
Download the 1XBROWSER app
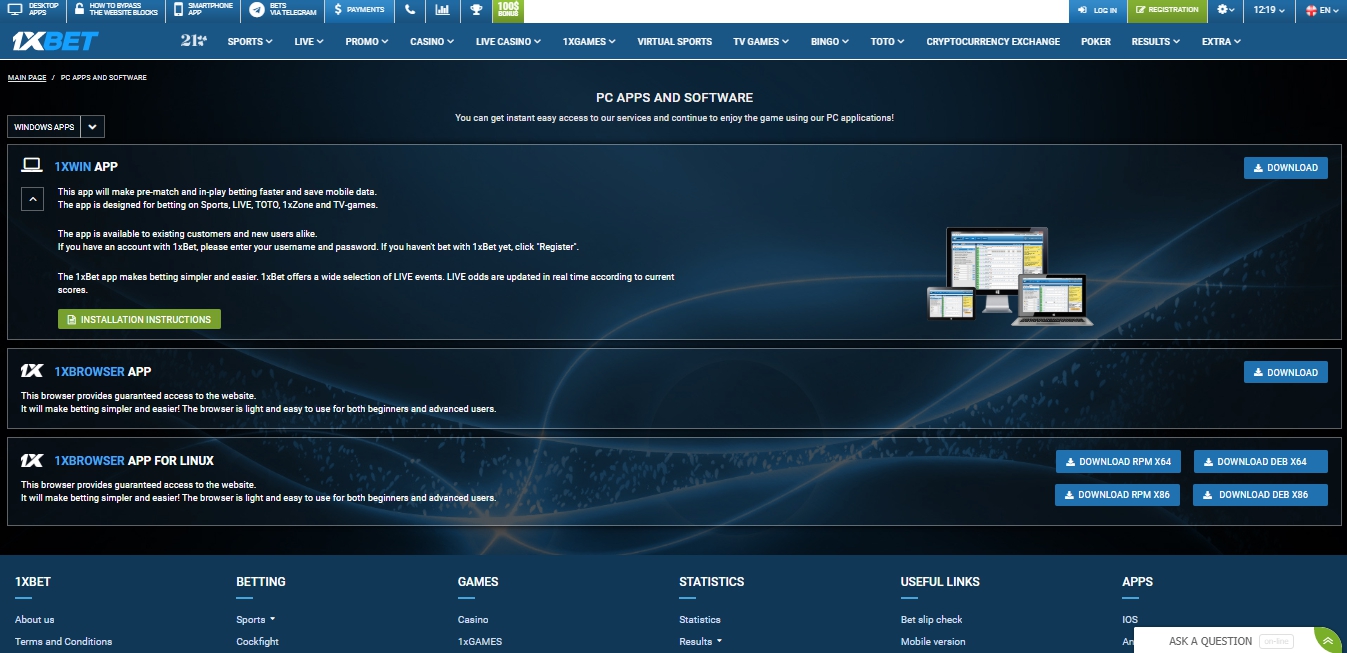pyautogui.click(x=1285, y=372)
